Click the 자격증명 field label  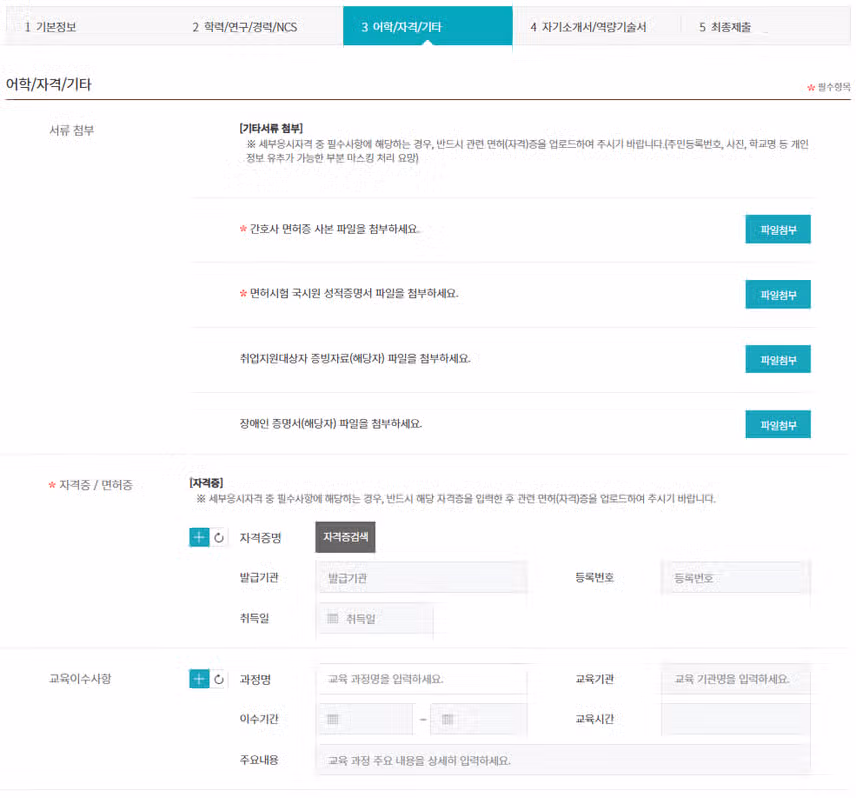[260, 538]
